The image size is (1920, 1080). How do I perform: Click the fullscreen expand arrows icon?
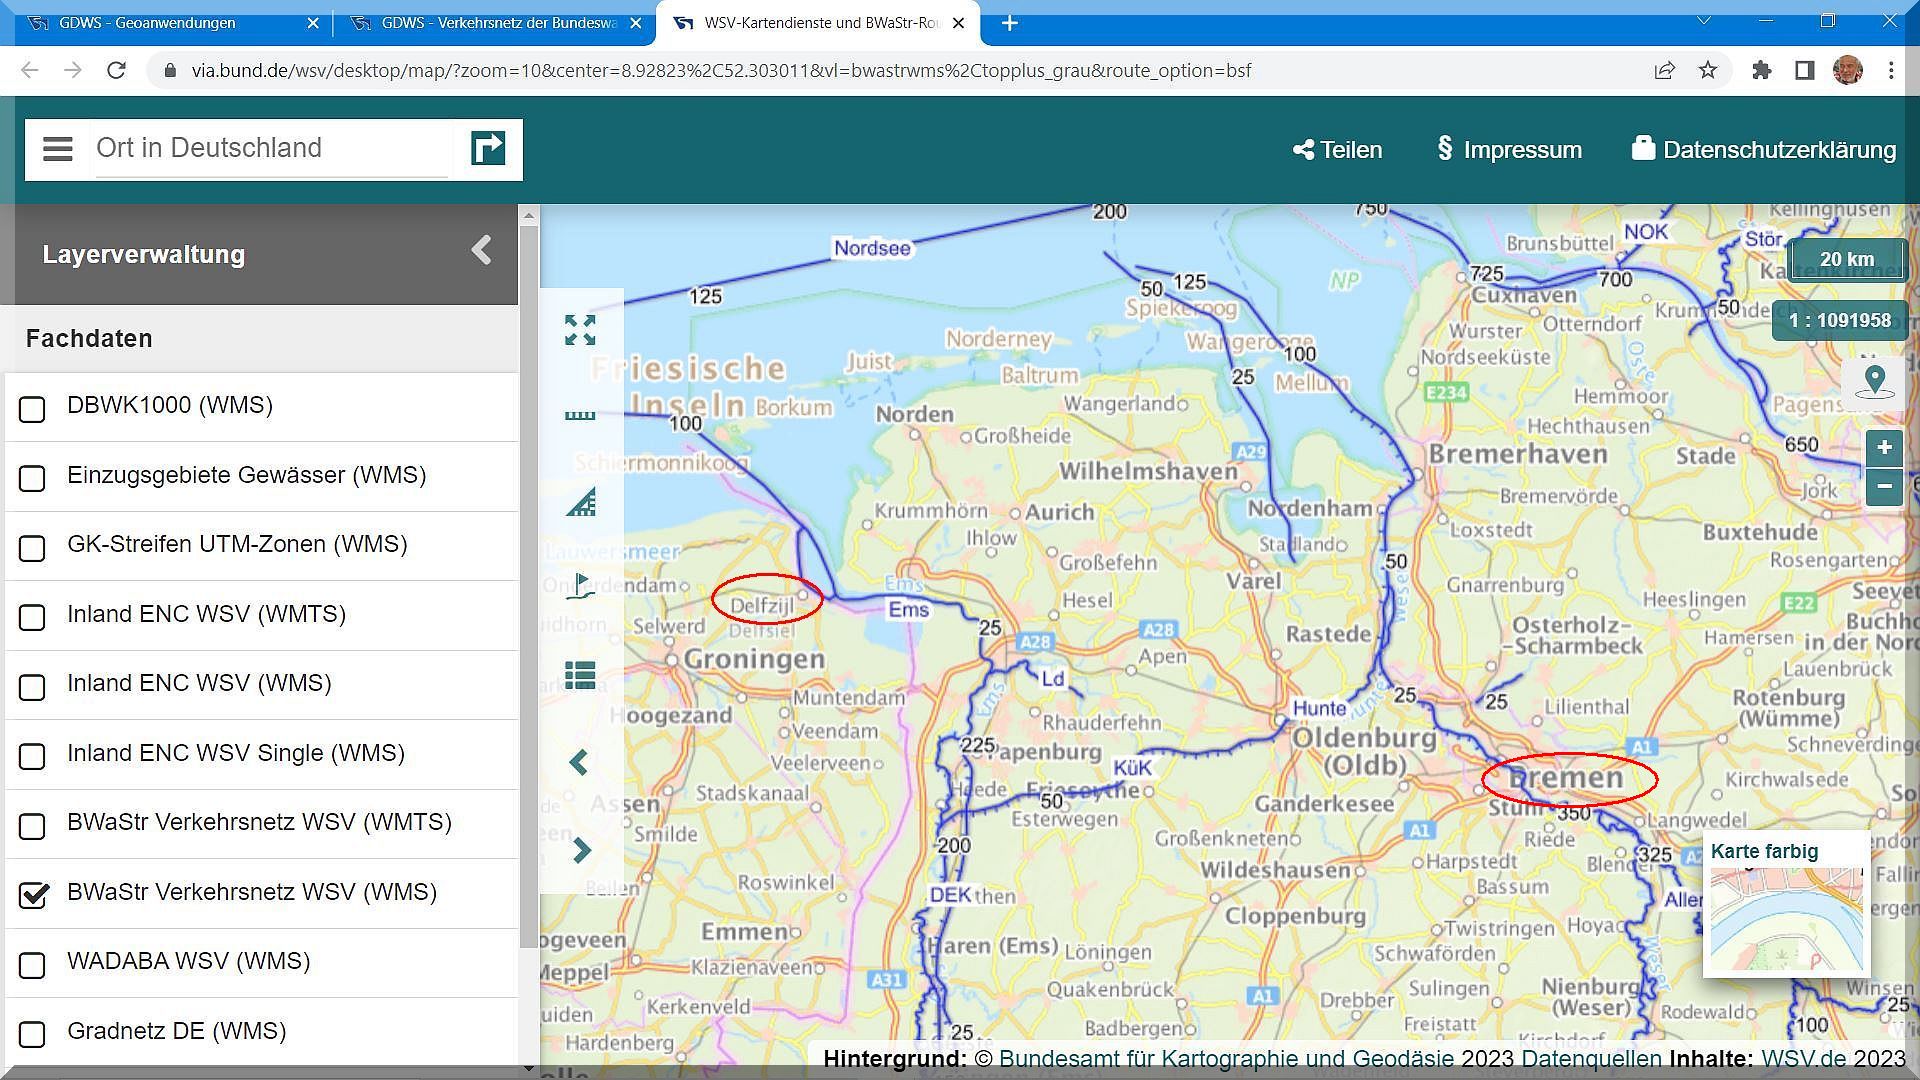click(580, 330)
